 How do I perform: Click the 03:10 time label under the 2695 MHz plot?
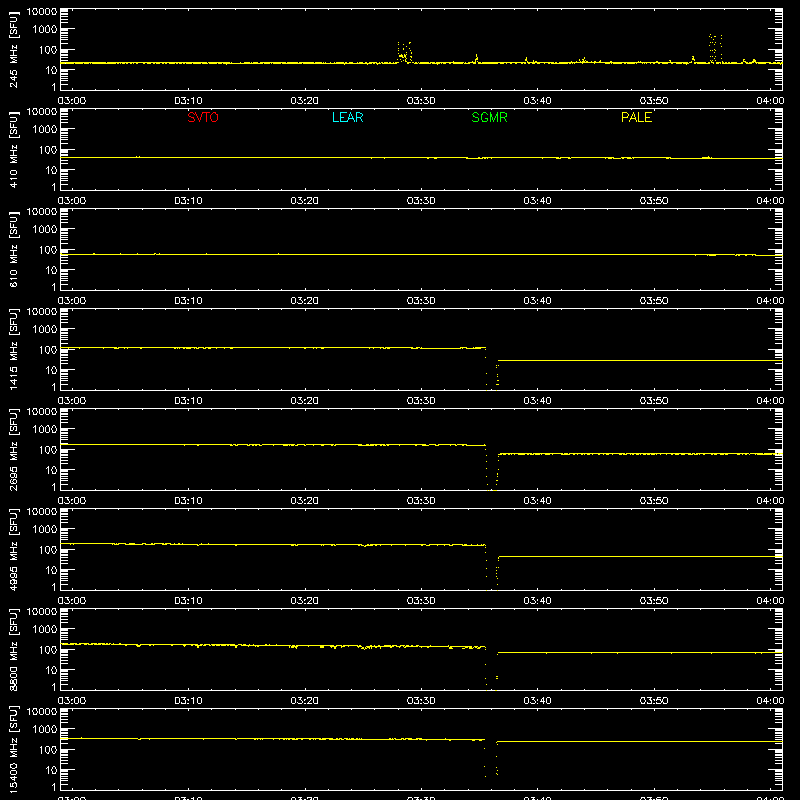coord(188,501)
